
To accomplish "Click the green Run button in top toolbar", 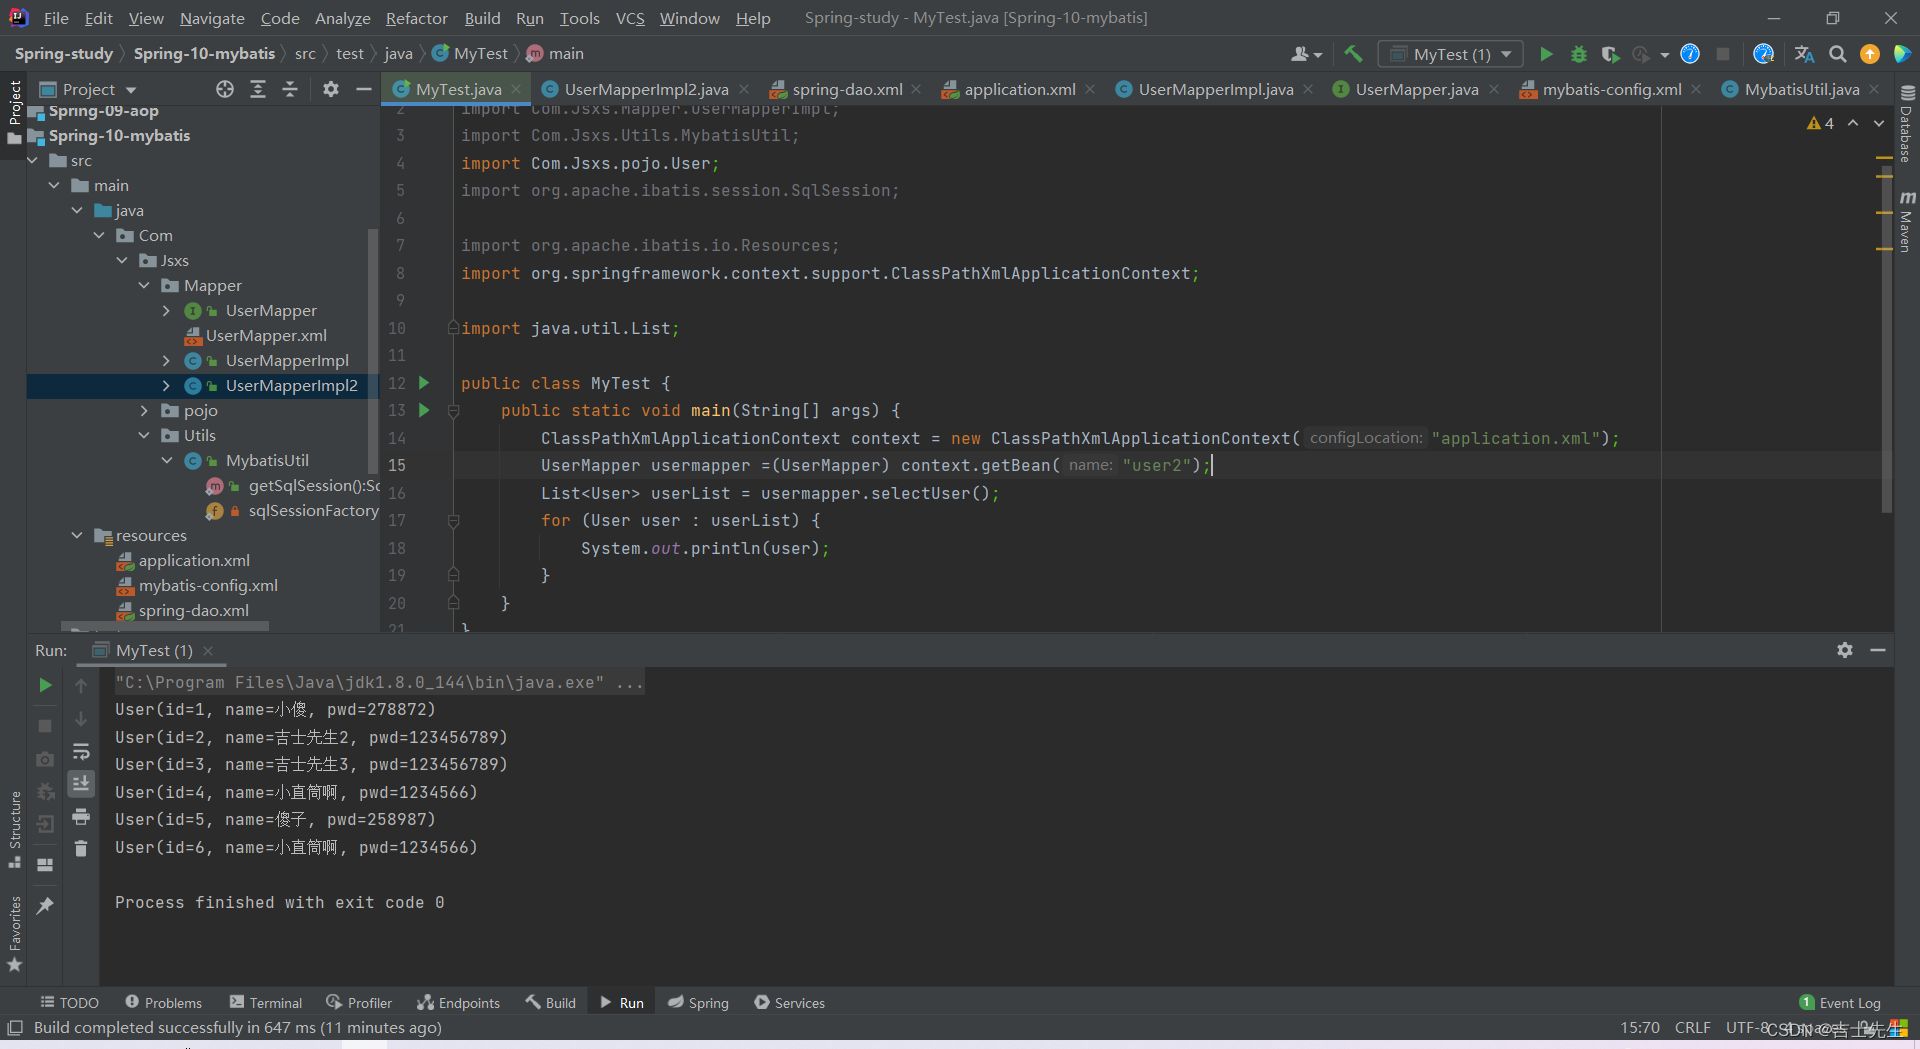I will tap(1546, 54).
